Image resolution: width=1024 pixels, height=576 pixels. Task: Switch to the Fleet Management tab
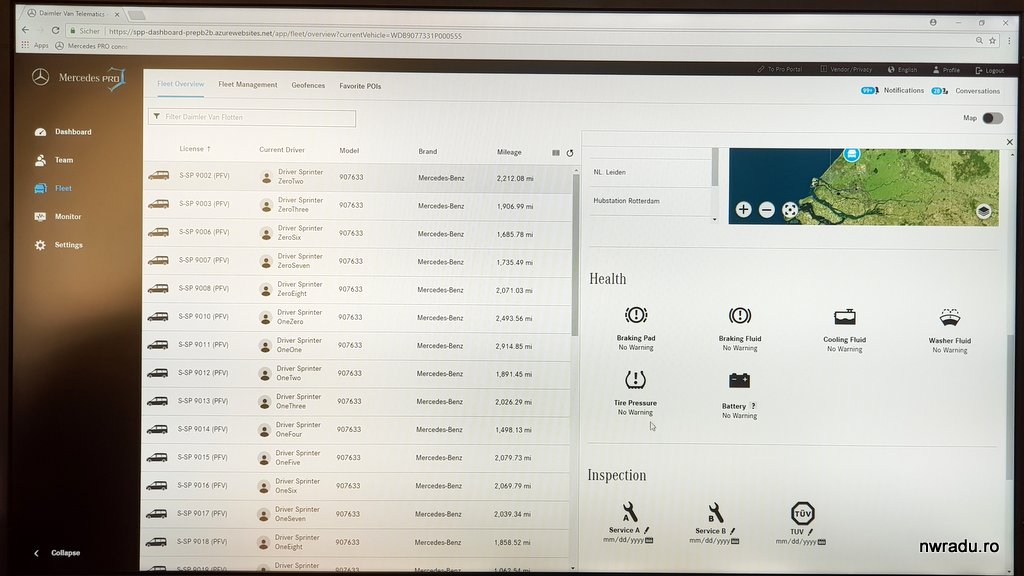click(x=248, y=85)
